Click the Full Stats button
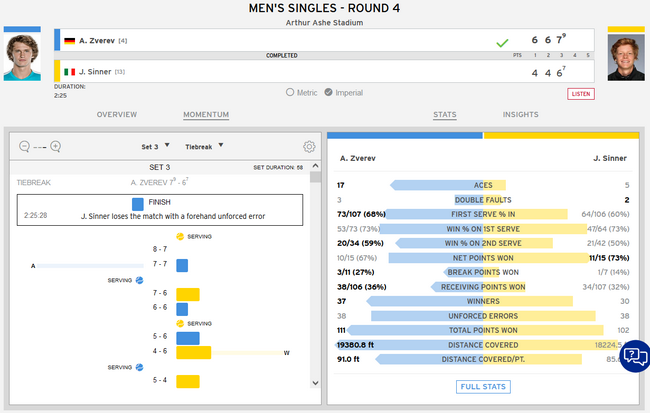Screen dimensions: 650x413 tap(483, 387)
